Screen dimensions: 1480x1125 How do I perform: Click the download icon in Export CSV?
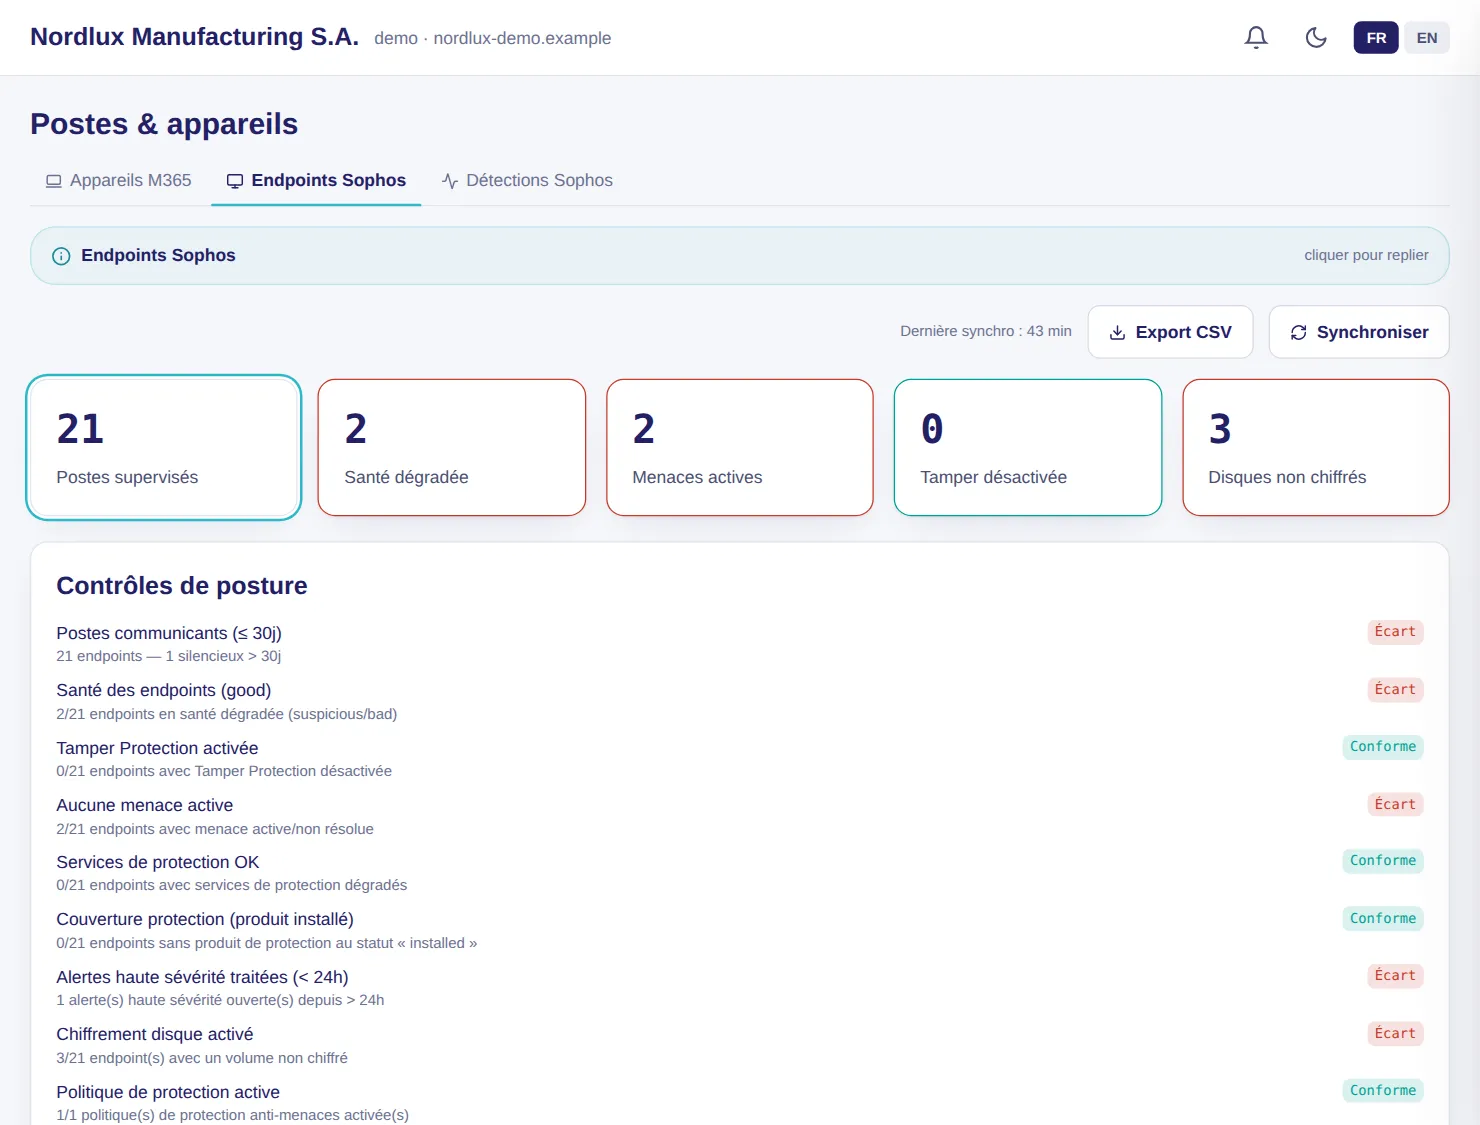click(1118, 333)
